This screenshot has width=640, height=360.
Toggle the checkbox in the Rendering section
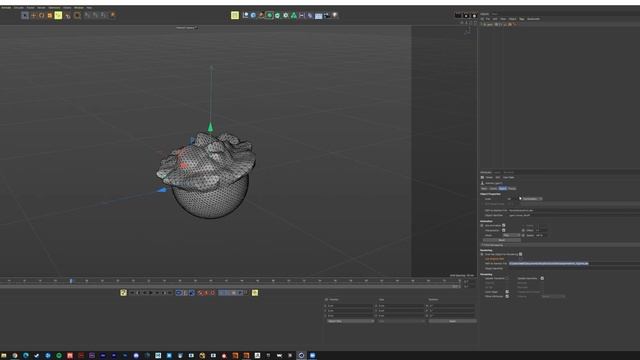(520, 254)
